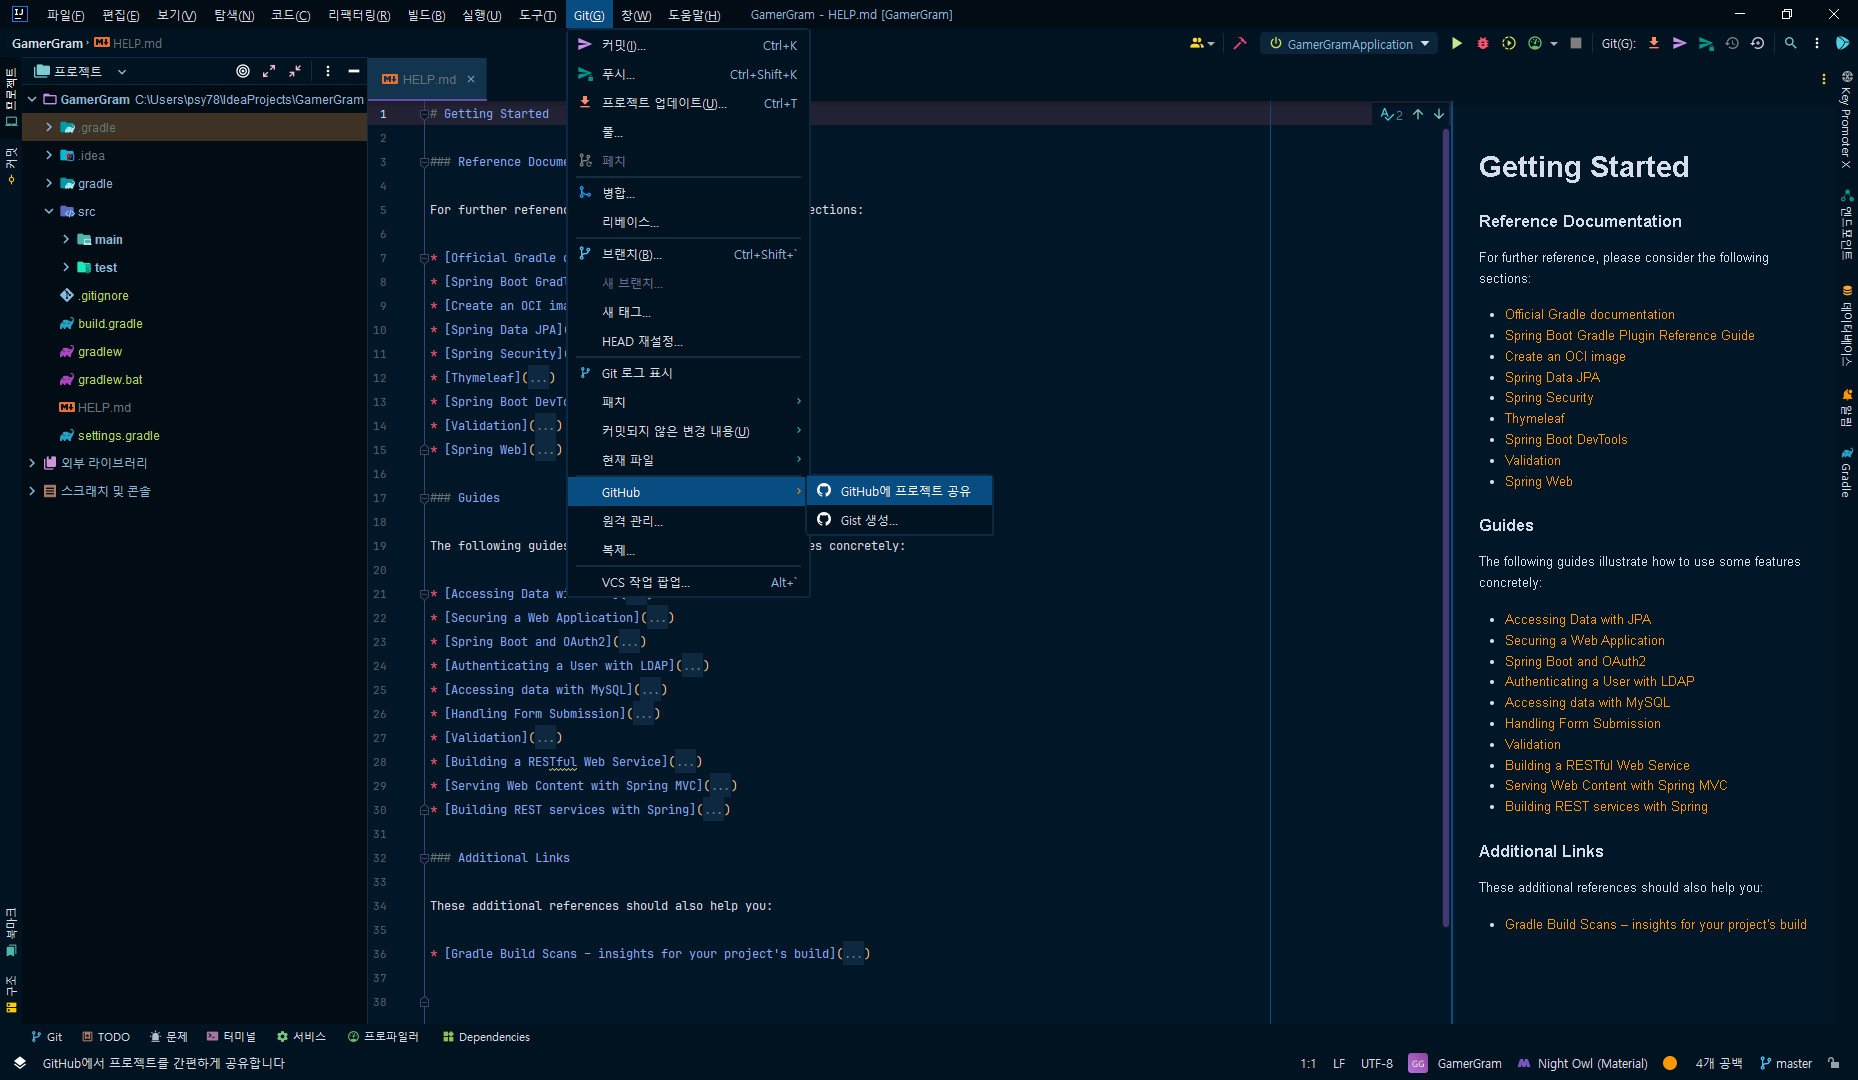Close the HELP.md editor tab
The image size is (1858, 1080).
coord(471,79)
